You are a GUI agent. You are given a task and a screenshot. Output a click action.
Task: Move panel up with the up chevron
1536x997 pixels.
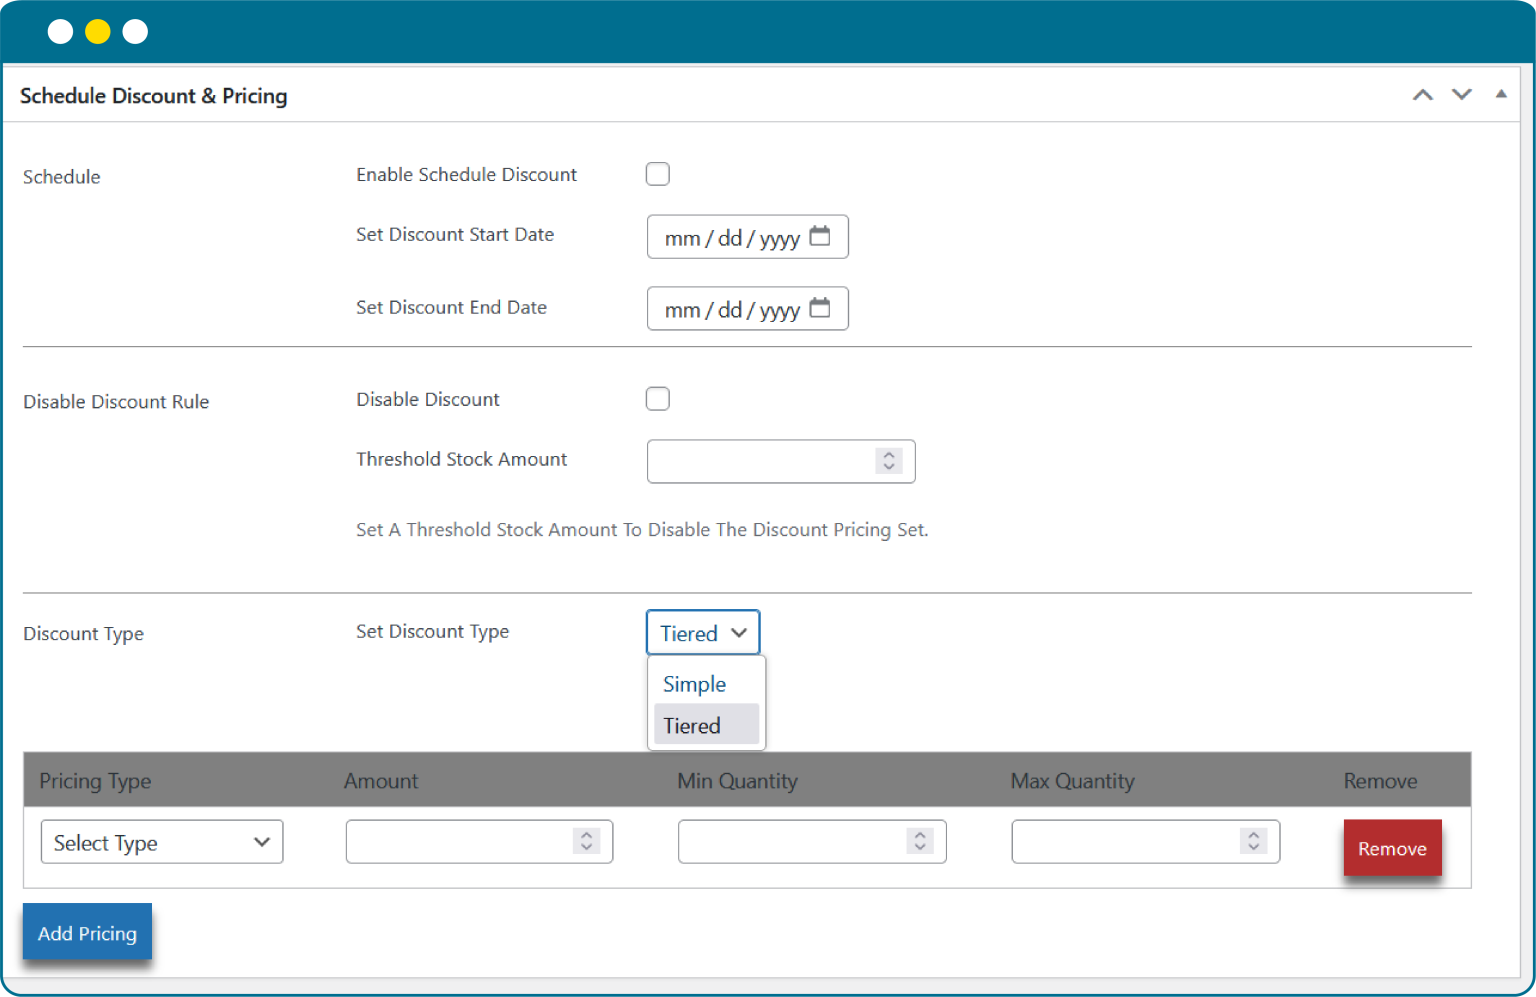(1422, 95)
